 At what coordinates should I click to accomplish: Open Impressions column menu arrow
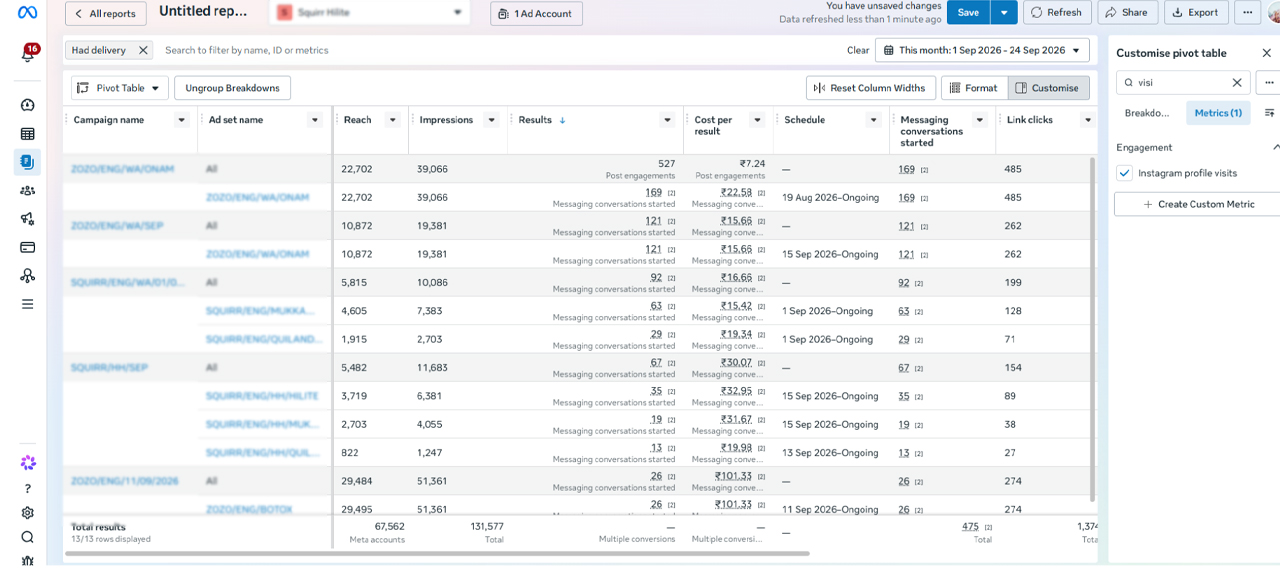[491, 120]
